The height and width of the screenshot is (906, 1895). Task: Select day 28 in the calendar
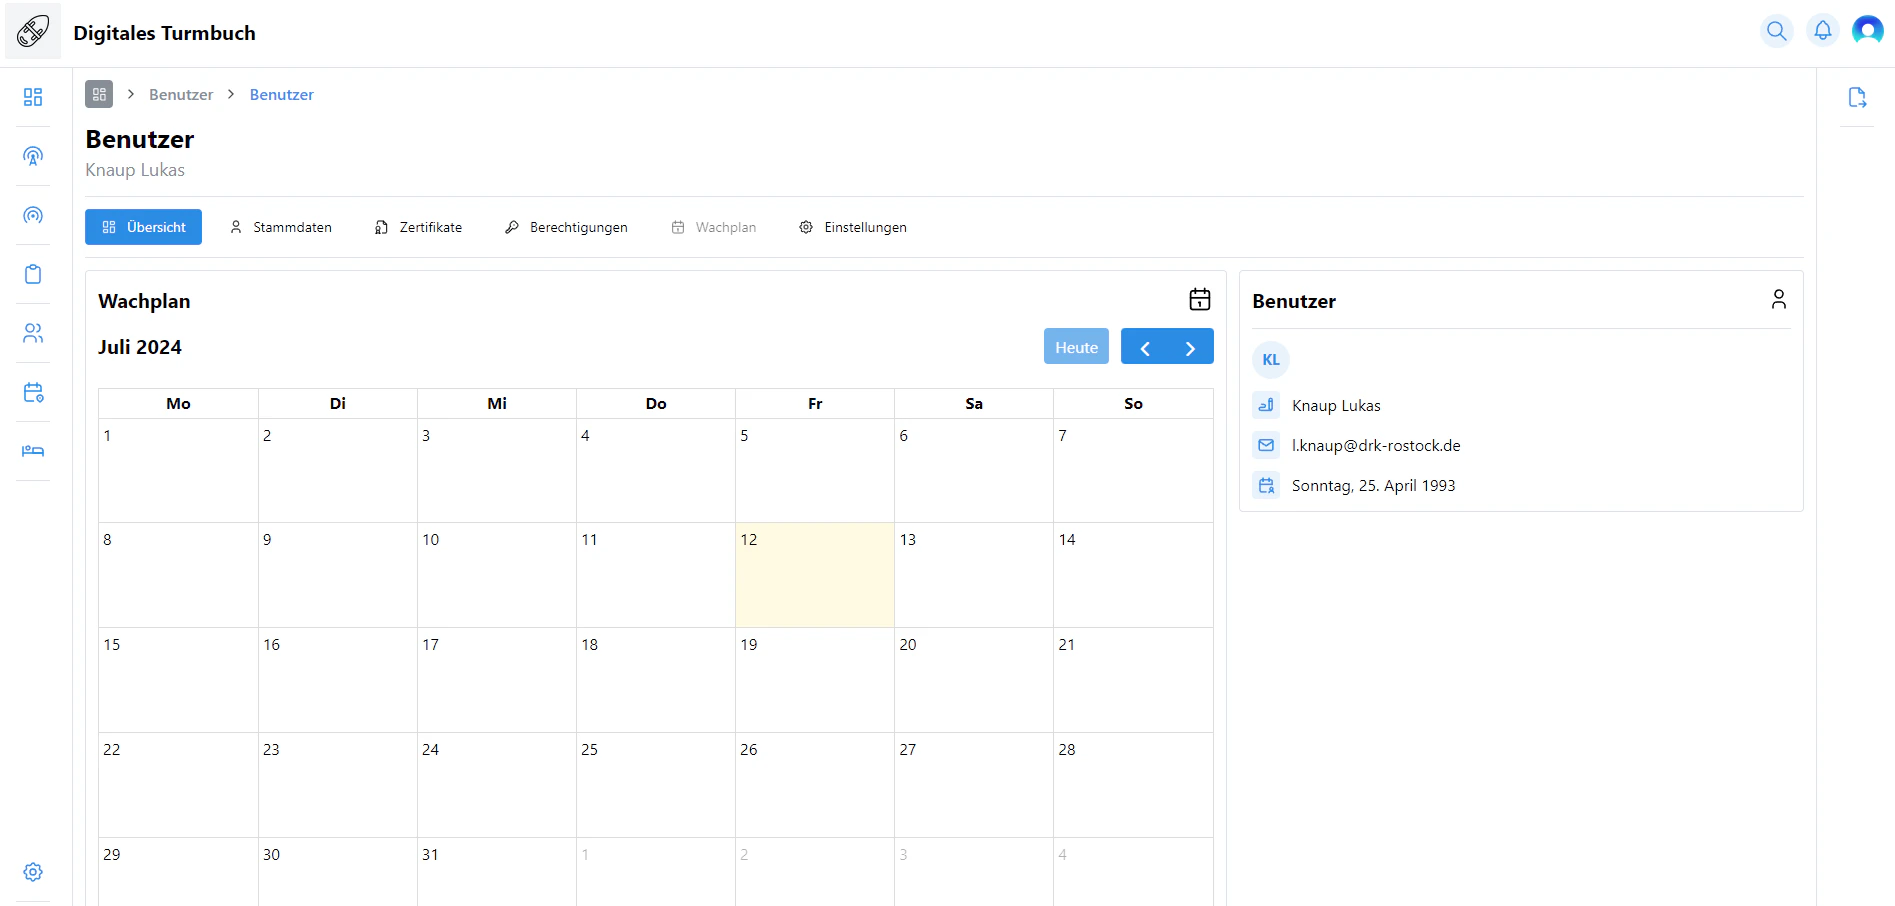pyautogui.click(x=1133, y=785)
